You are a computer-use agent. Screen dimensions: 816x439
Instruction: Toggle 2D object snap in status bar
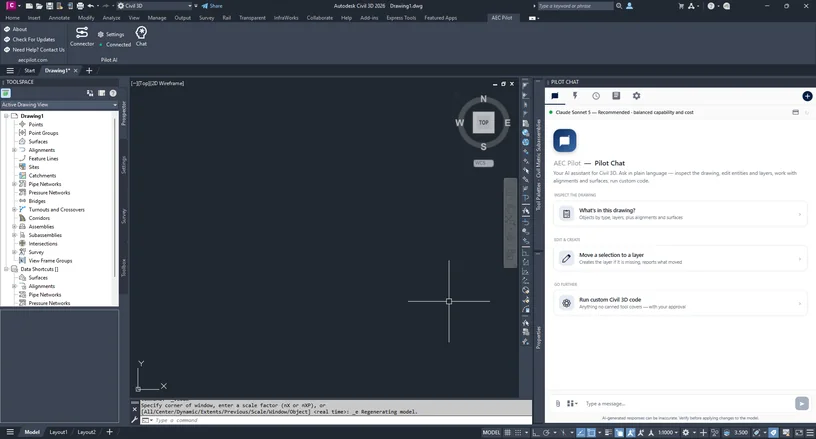coord(591,432)
